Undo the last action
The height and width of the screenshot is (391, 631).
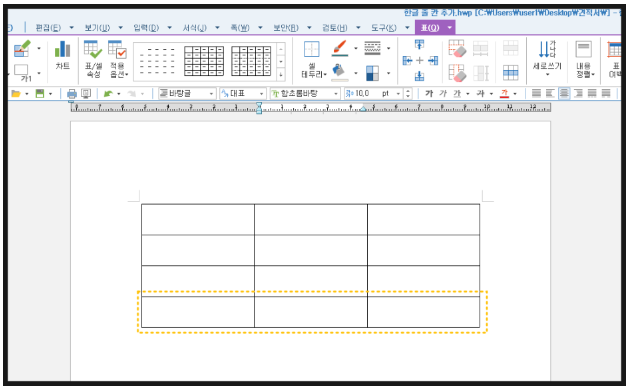pos(108,94)
